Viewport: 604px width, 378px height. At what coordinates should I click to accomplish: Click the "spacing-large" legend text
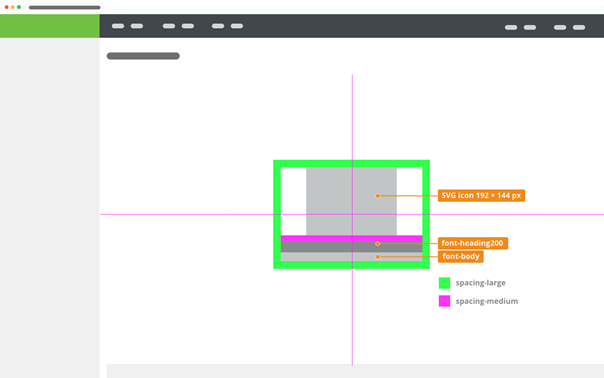[x=480, y=283]
